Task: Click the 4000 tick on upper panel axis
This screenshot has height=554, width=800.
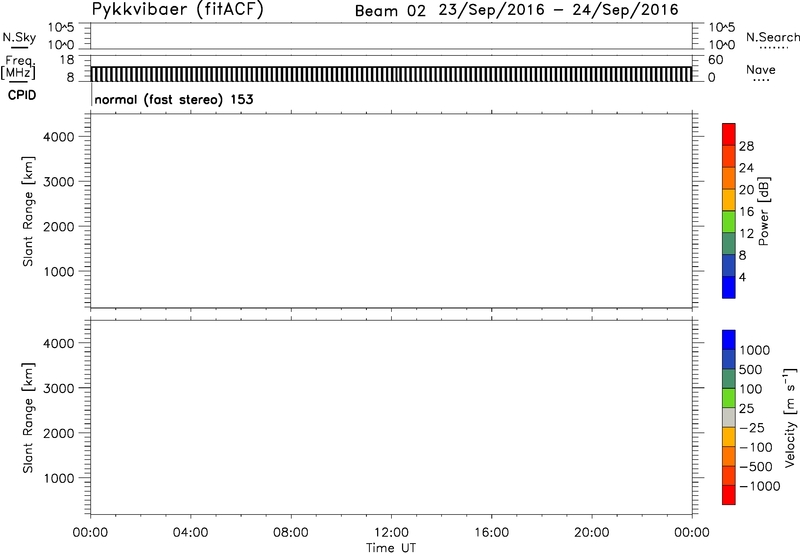Action: 59,137
